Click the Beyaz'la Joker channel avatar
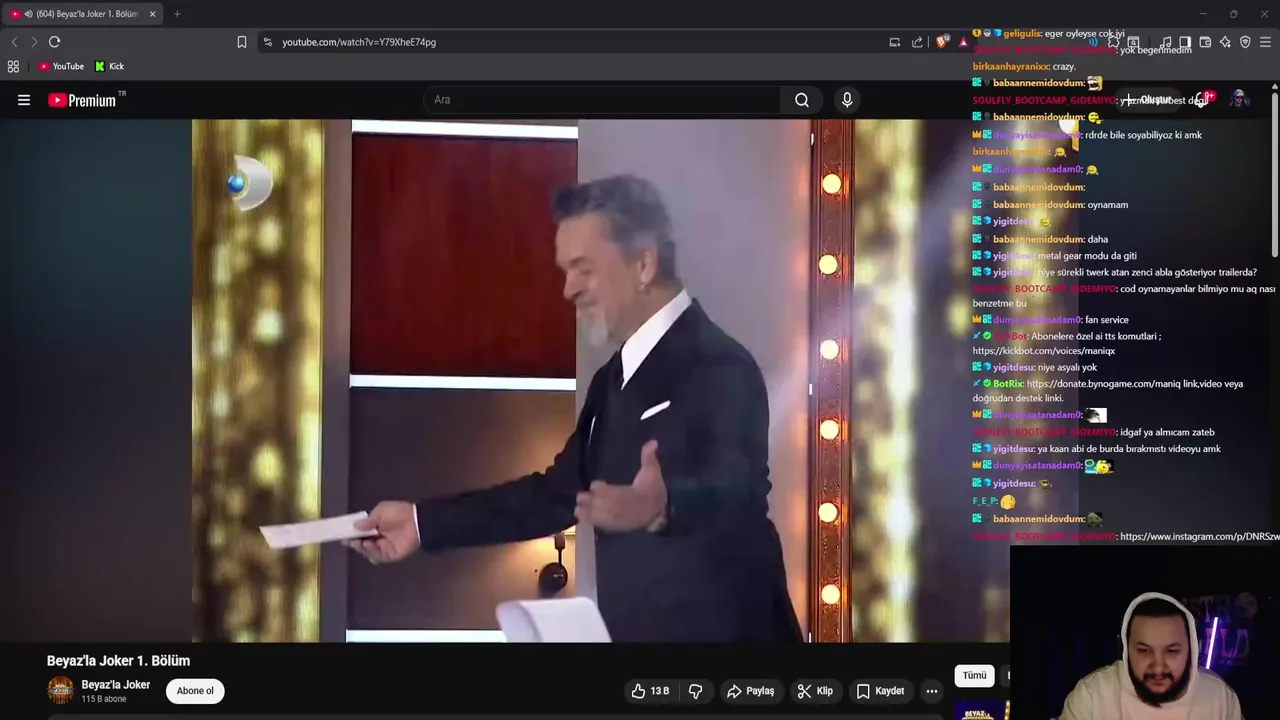Screen dimensions: 1280x720 click(61, 690)
